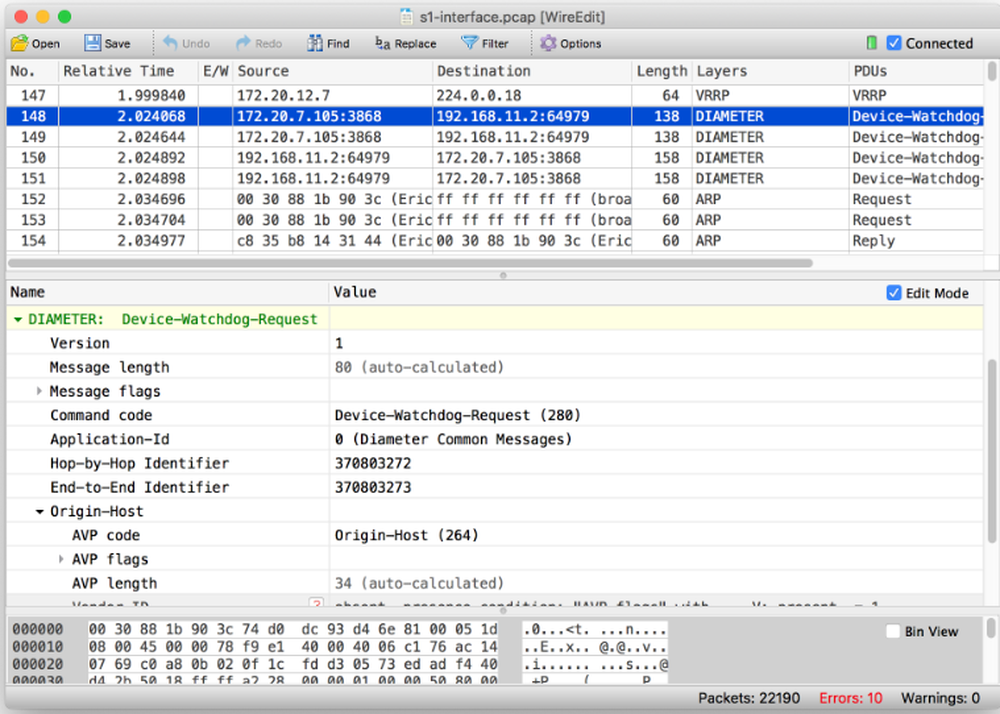Click the splitter handle between list and details
The height and width of the screenshot is (714, 1000).
tap(503, 275)
